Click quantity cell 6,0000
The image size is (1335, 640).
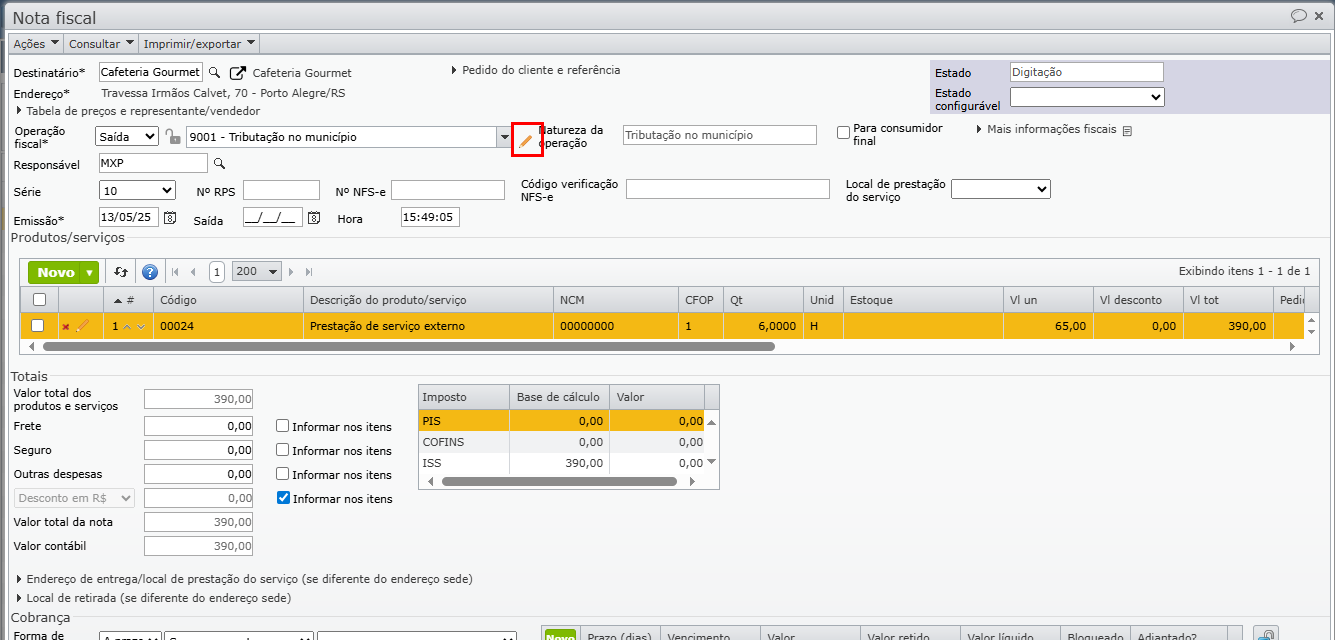point(761,326)
